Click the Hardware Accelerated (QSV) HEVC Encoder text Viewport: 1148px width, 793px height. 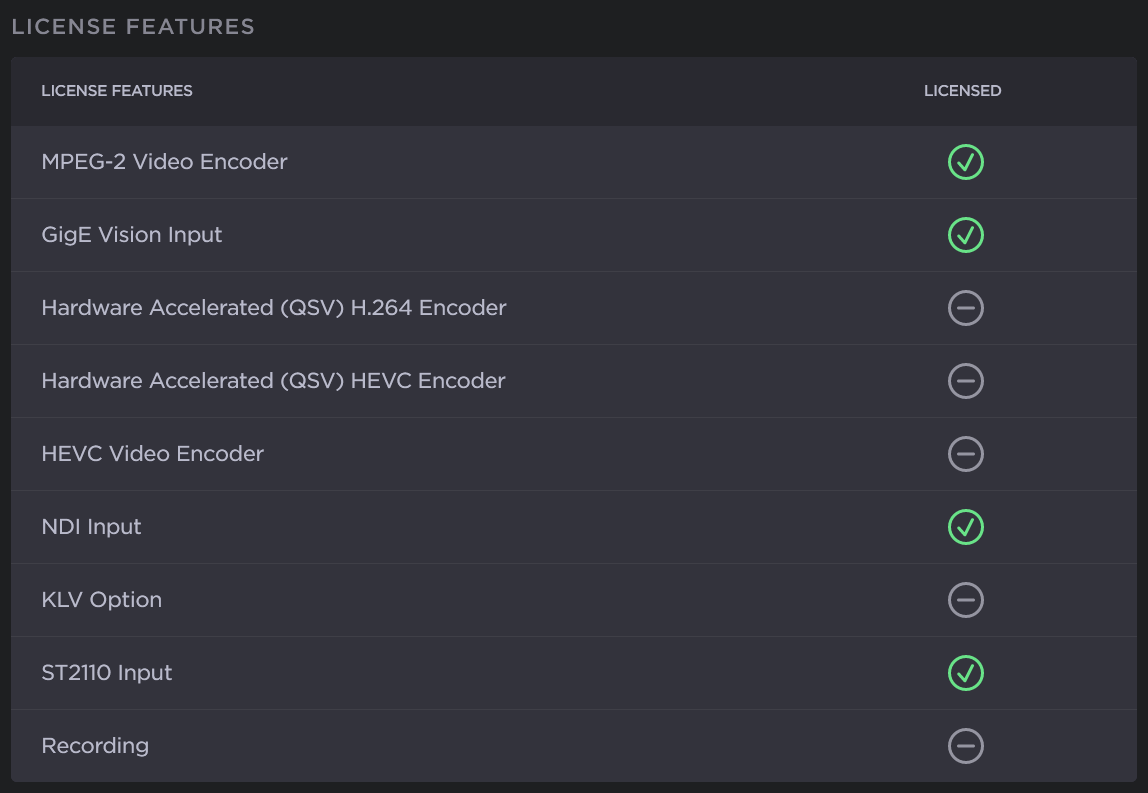[x=273, y=381]
